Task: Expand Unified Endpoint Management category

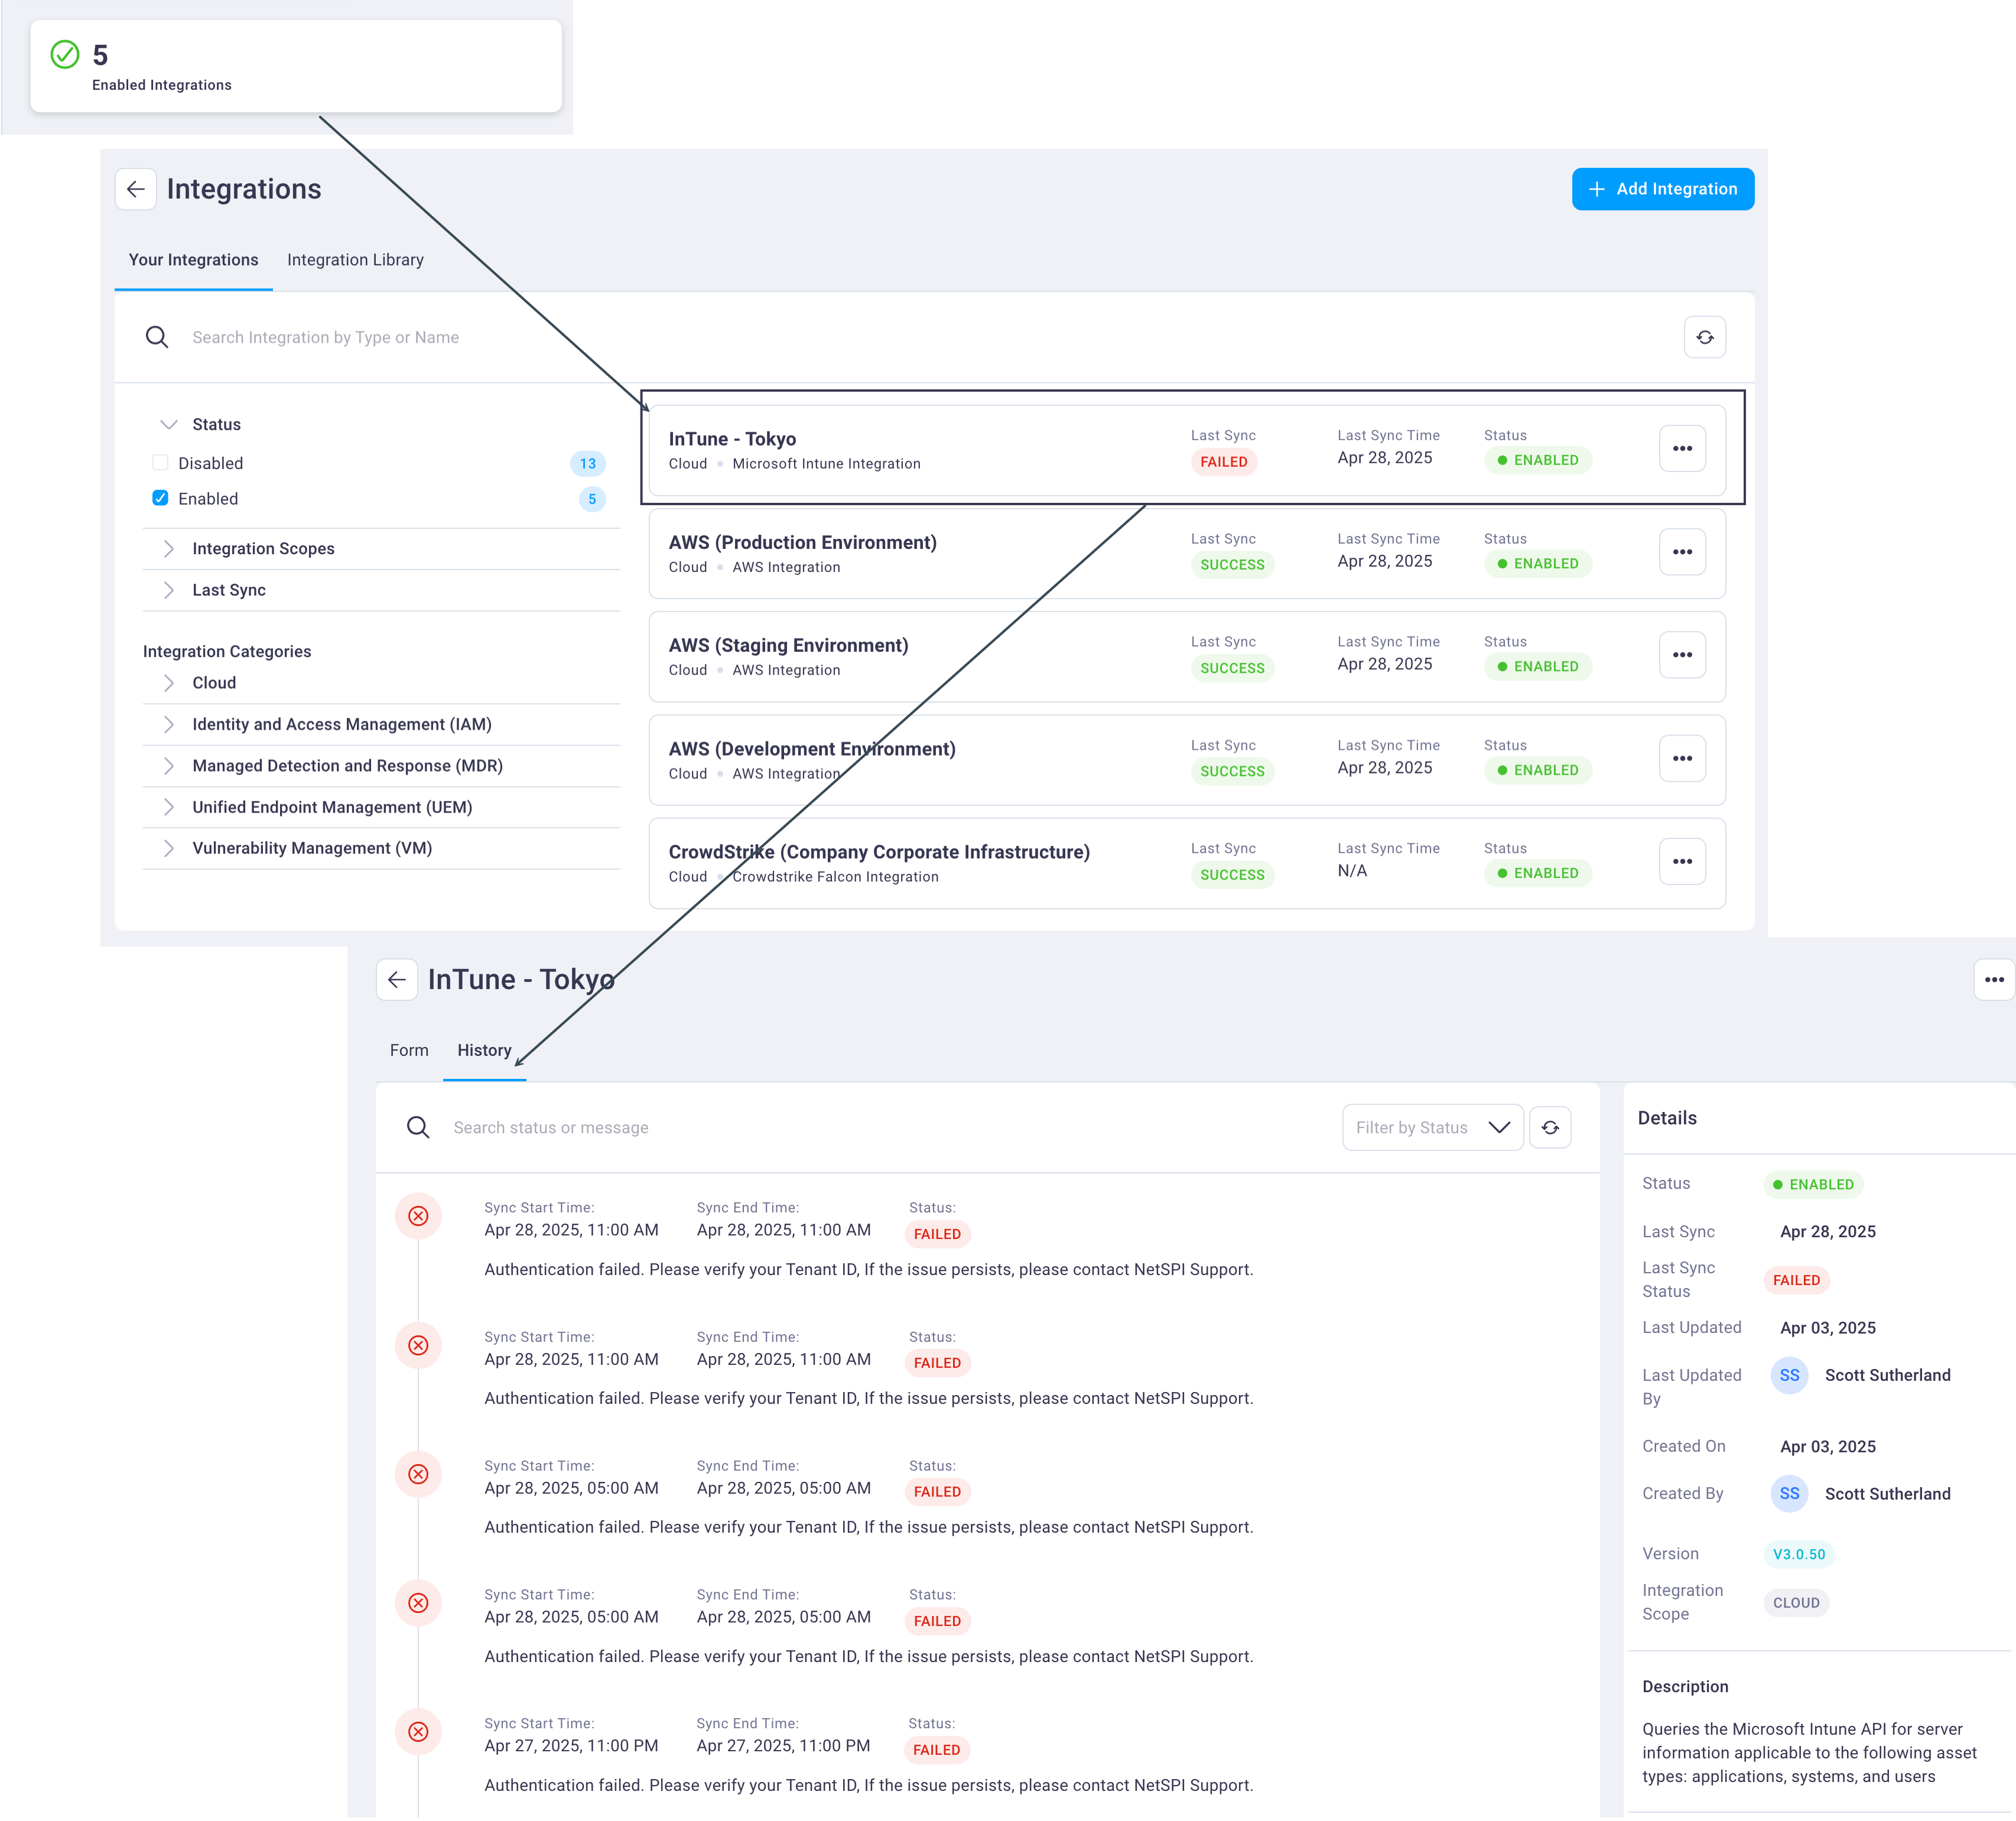Action: click(x=169, y=807)
